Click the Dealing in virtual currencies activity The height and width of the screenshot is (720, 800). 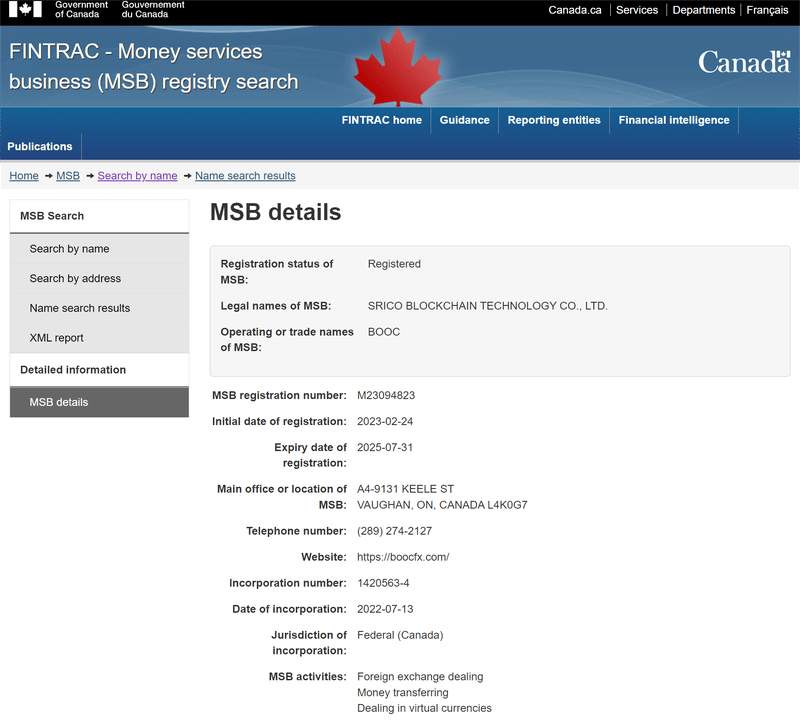click(x=424, y=708)
